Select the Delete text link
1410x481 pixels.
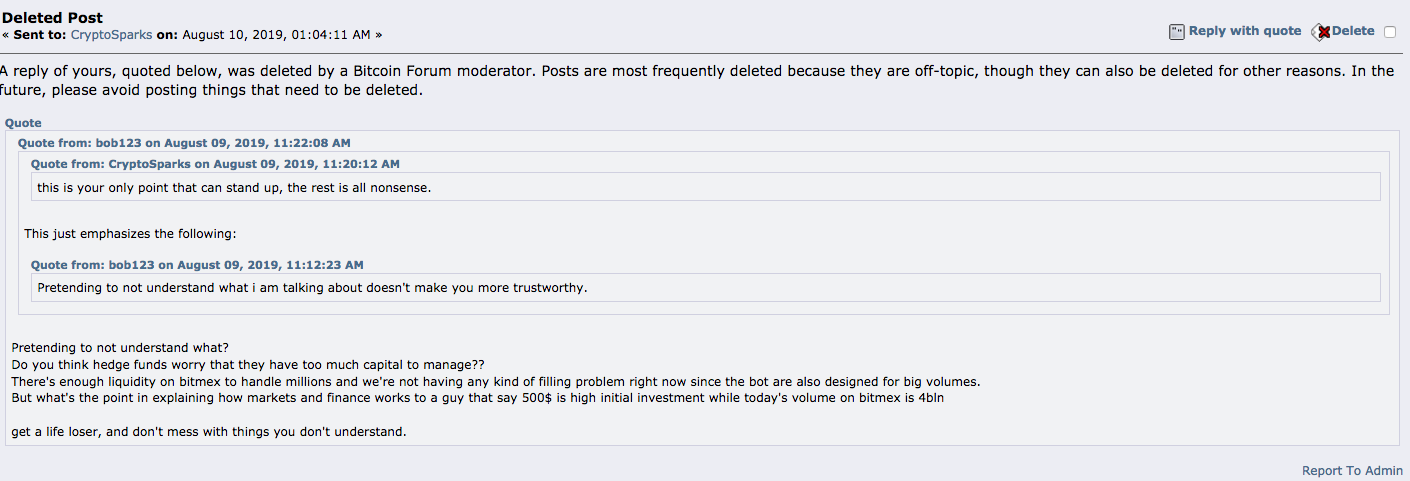pos(1353,31)
